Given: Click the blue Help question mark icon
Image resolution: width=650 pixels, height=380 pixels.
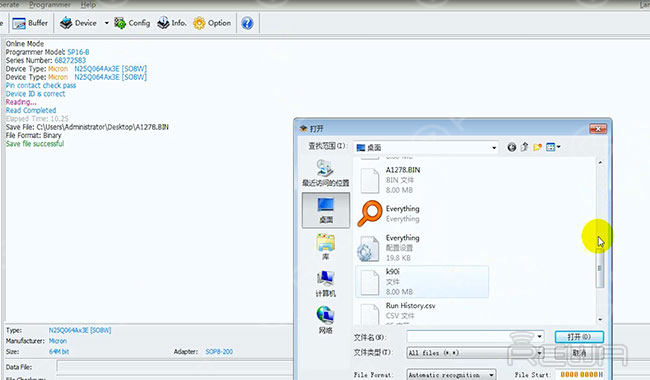Looking at the screenshot, I should [247, 23].
